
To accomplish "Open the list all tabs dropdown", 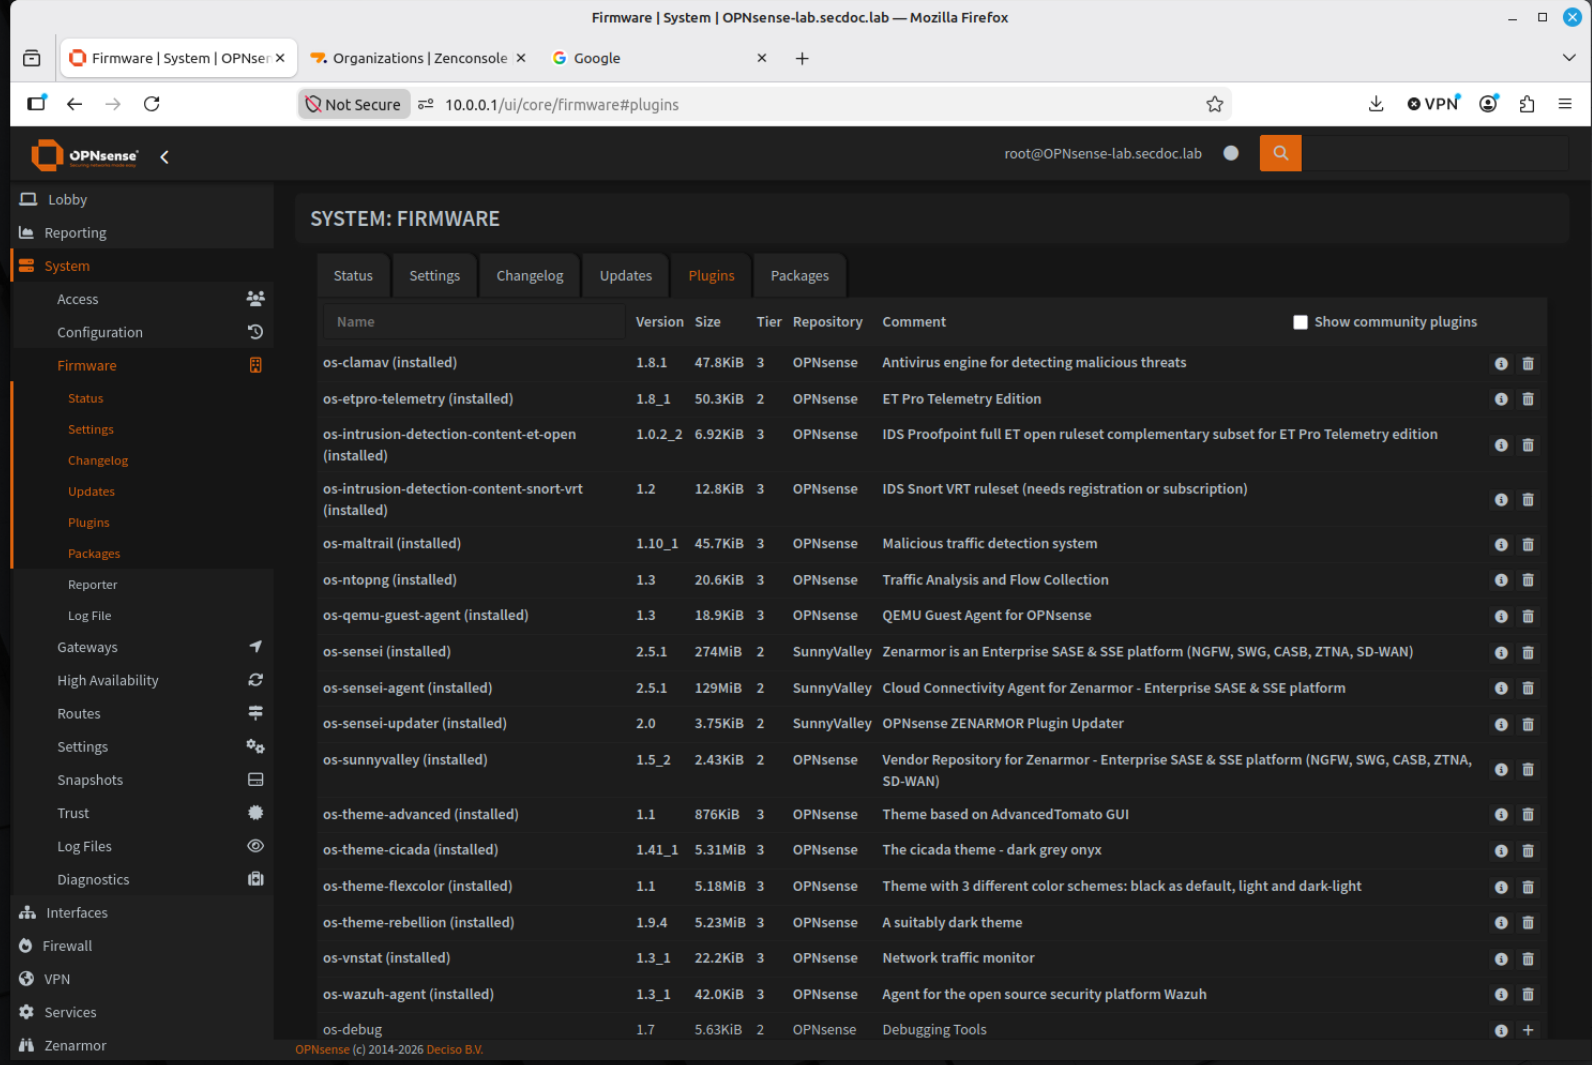I will click(1568, 58).
